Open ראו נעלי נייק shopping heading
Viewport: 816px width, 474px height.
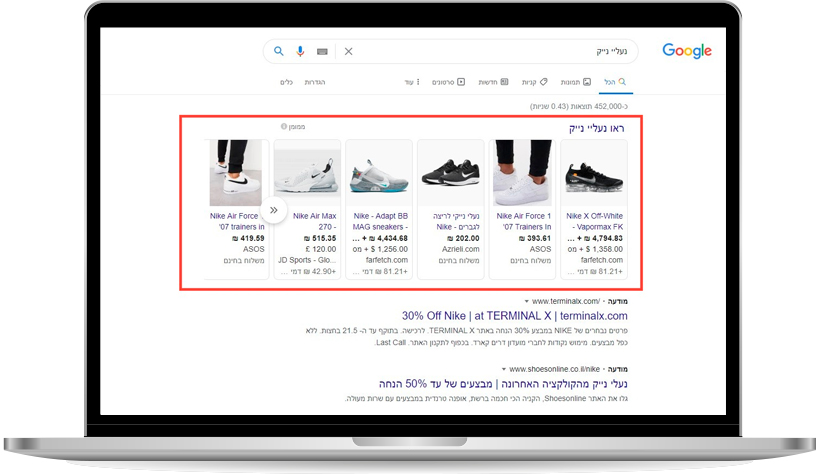596,128
